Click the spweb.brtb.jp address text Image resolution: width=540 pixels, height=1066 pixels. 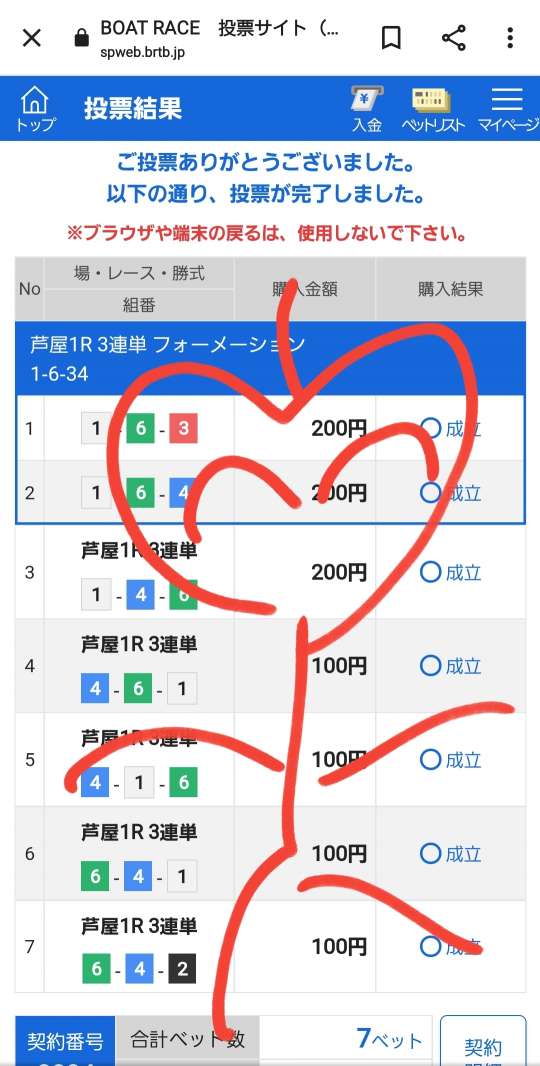pyautogui.click(x=142, y=52)
